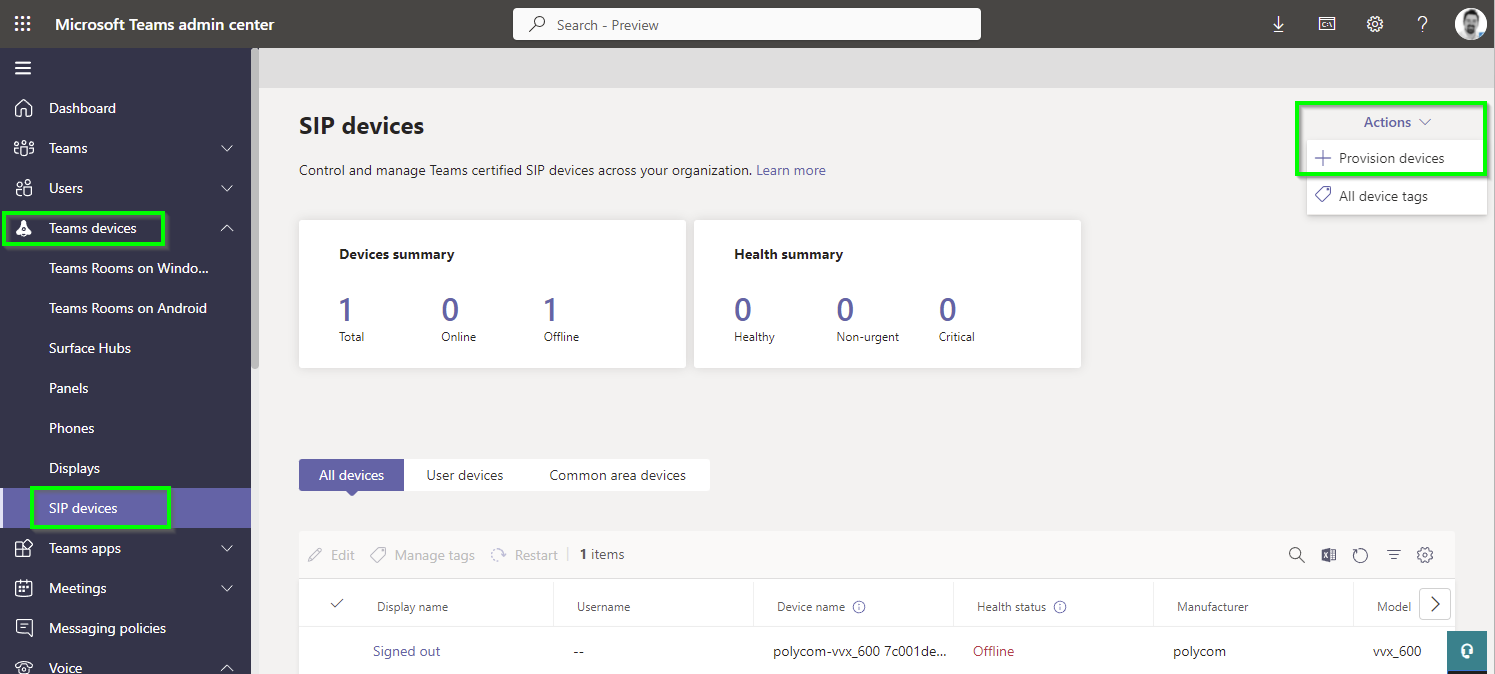Click the Offline health status cell
The image size is (1495, 674).
[993, 651]
